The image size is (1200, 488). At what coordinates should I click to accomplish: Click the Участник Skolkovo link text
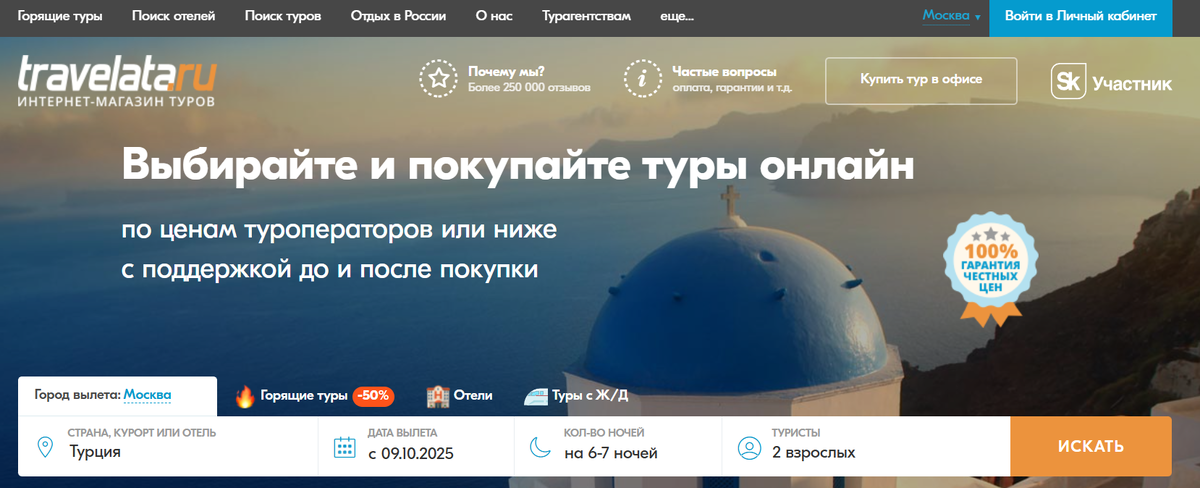pyautogui.click(x=1132, y=83)
